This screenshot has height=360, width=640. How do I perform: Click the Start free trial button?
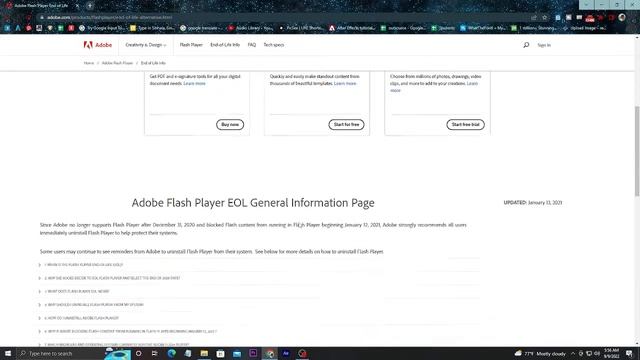coord(466,124)
